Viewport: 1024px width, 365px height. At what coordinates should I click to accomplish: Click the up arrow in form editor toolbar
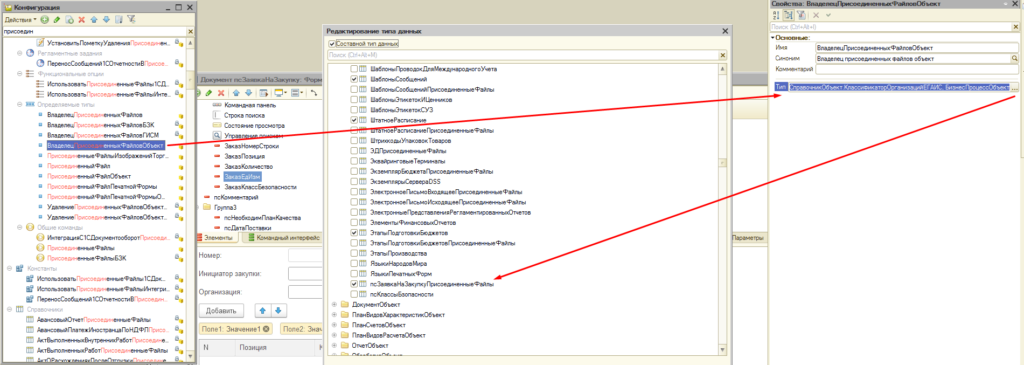[x=236, y=93]
